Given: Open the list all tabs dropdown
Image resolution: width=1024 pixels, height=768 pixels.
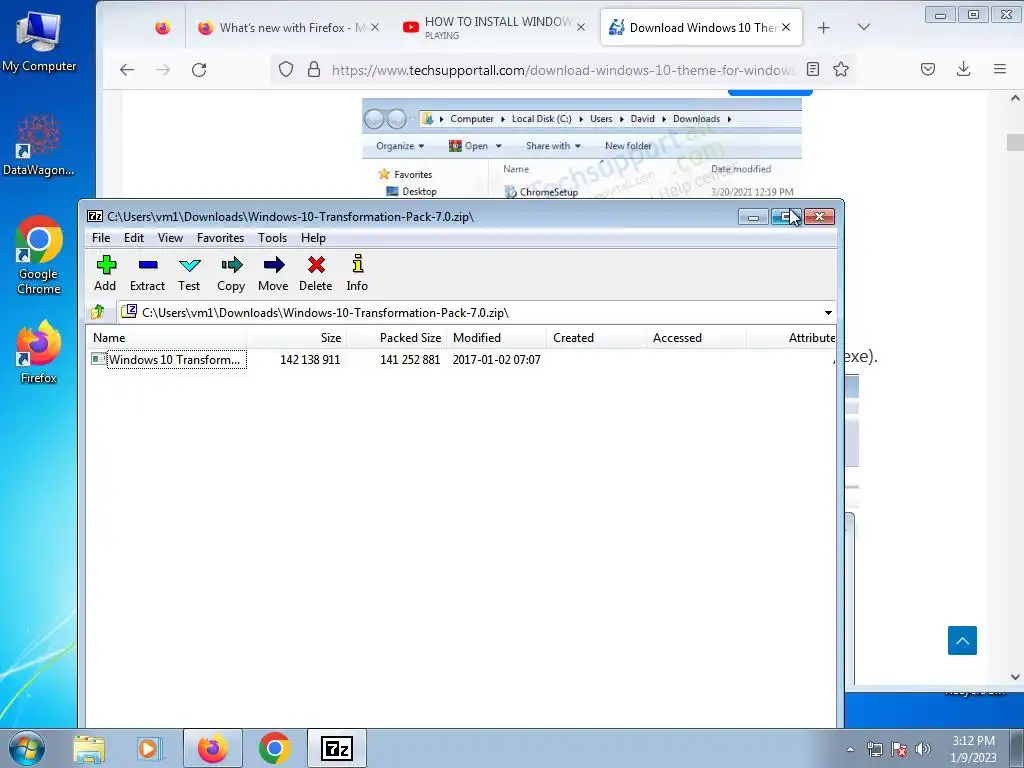Looking at the screenshot, I should (864, 27).
